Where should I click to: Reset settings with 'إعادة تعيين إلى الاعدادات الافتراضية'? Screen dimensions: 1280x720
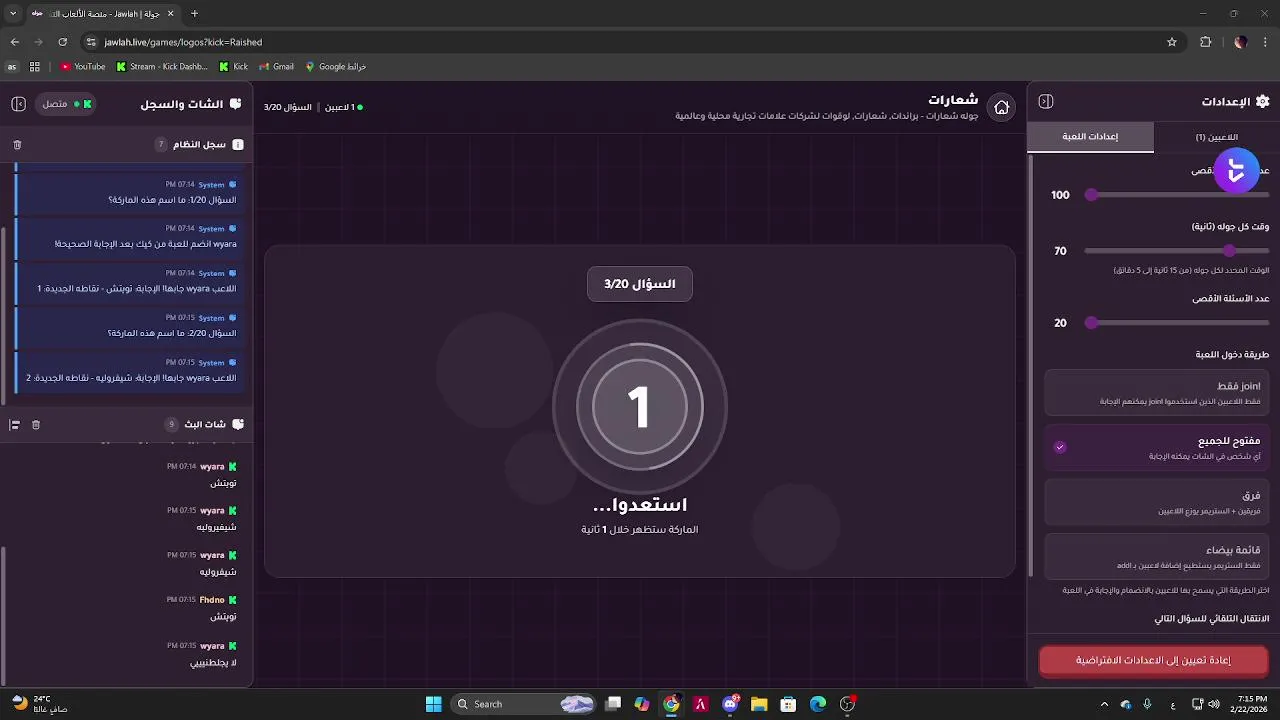(x=1153, y=661)
